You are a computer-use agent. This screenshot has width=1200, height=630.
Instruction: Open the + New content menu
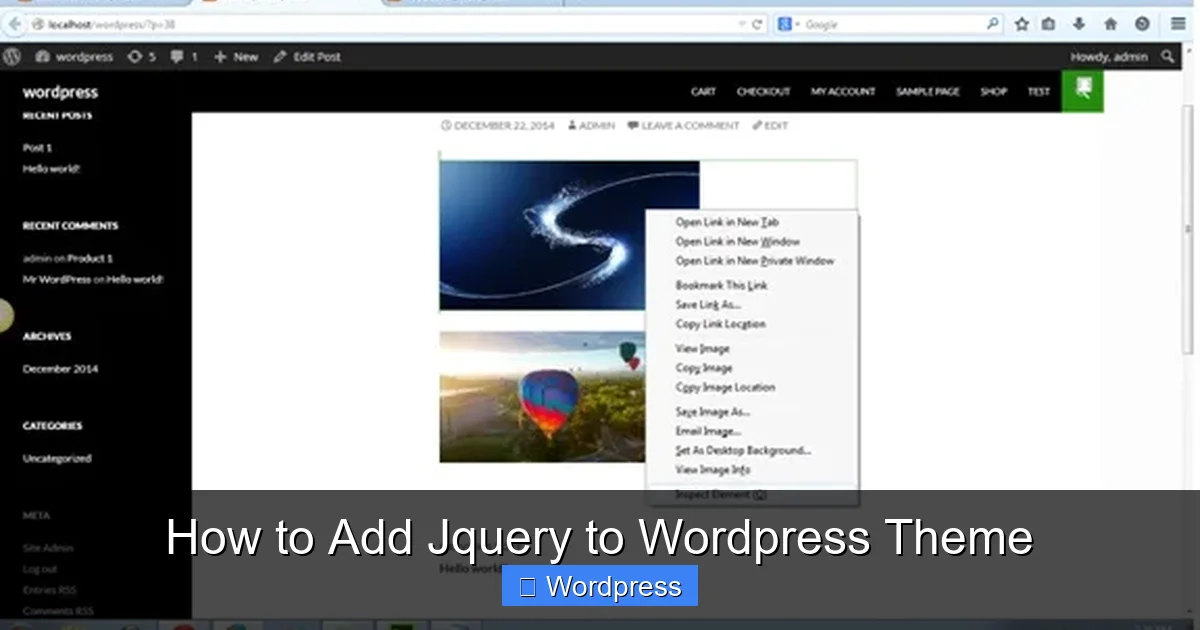[236, 57]
